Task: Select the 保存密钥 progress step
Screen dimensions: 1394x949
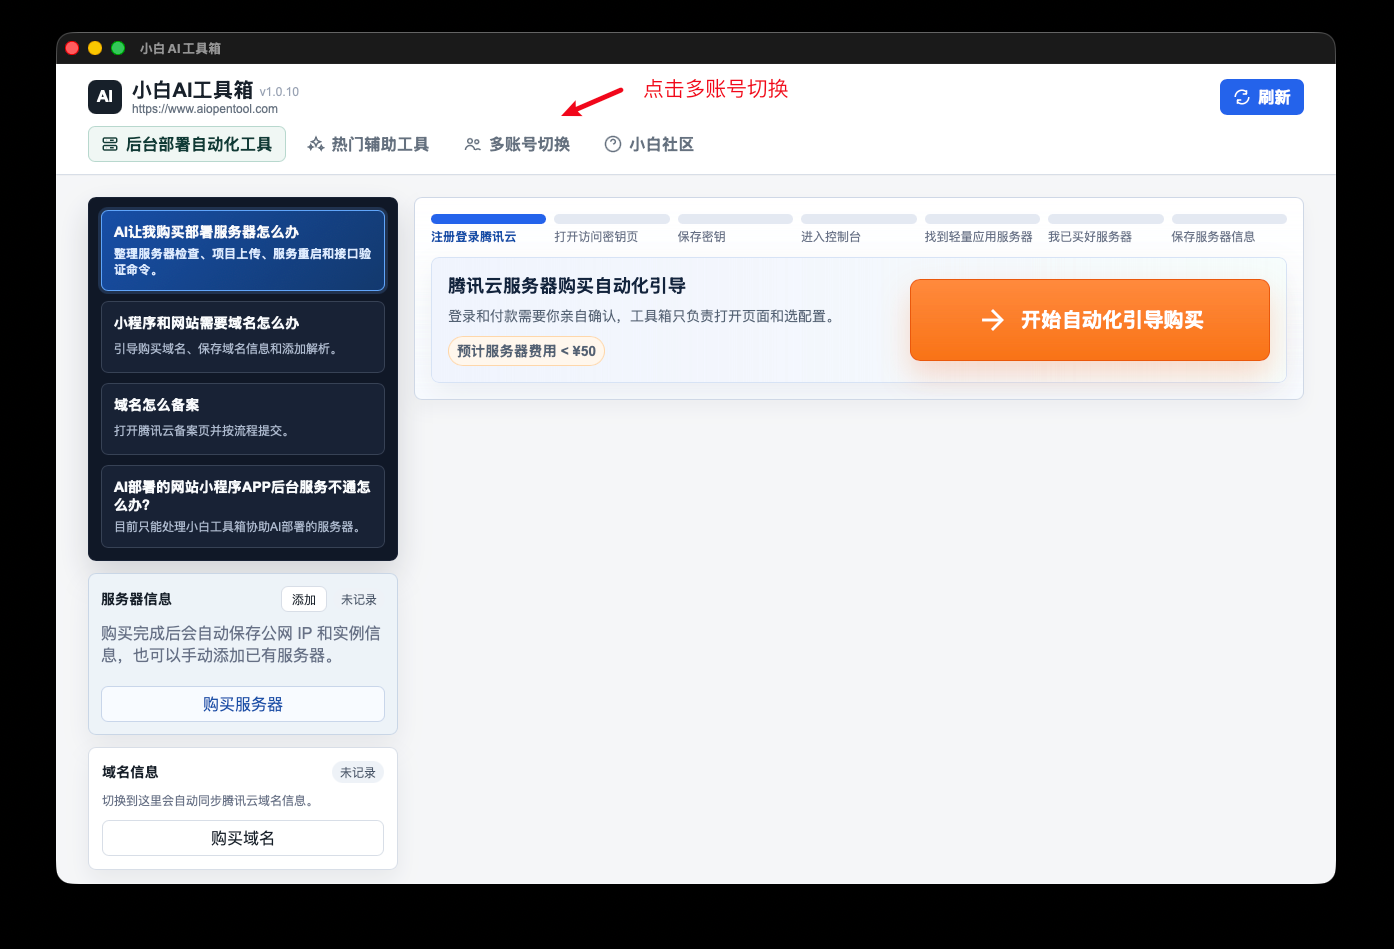Action: pos(735,230)
